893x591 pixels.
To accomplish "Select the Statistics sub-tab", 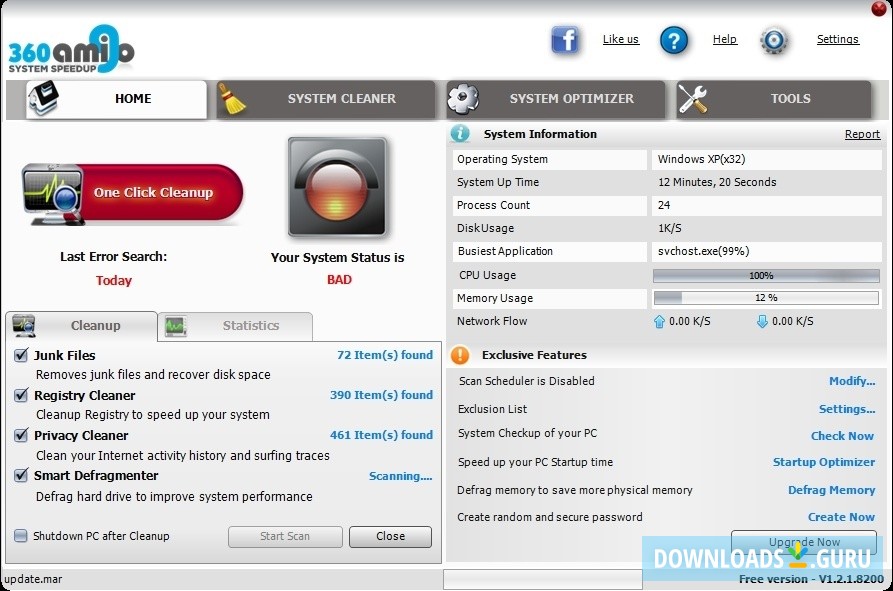I will tap(235, 326).
